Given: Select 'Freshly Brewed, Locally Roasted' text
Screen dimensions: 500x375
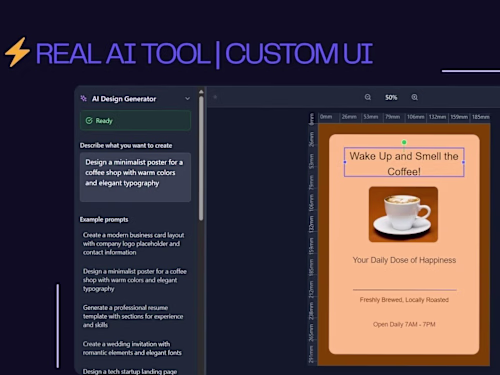Looking at the screenshot, I should pos(404,300).
